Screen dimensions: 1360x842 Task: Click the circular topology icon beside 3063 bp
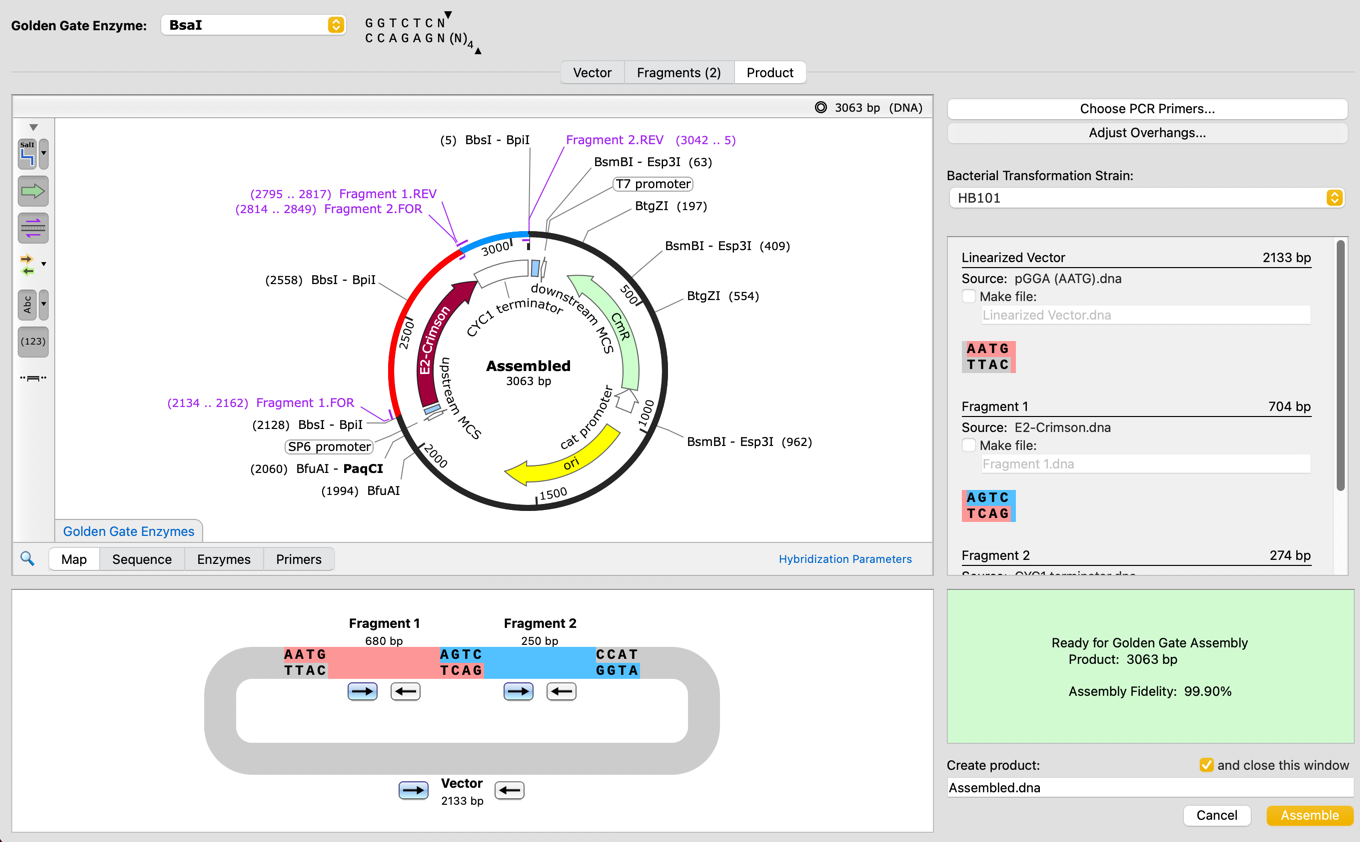tap(821, 107)
